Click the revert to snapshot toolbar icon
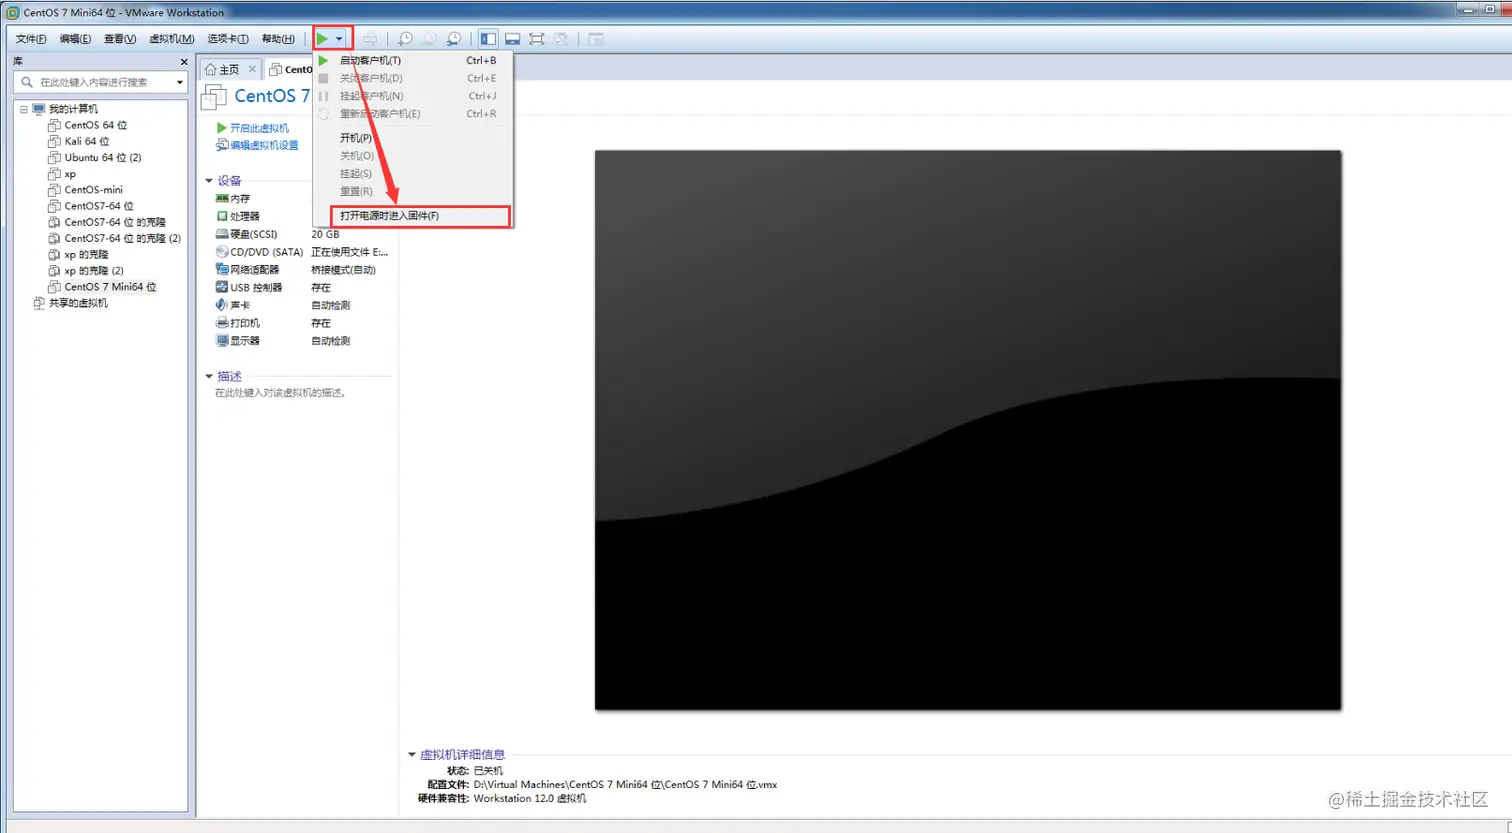1512x833 pixels. (429, 39)
